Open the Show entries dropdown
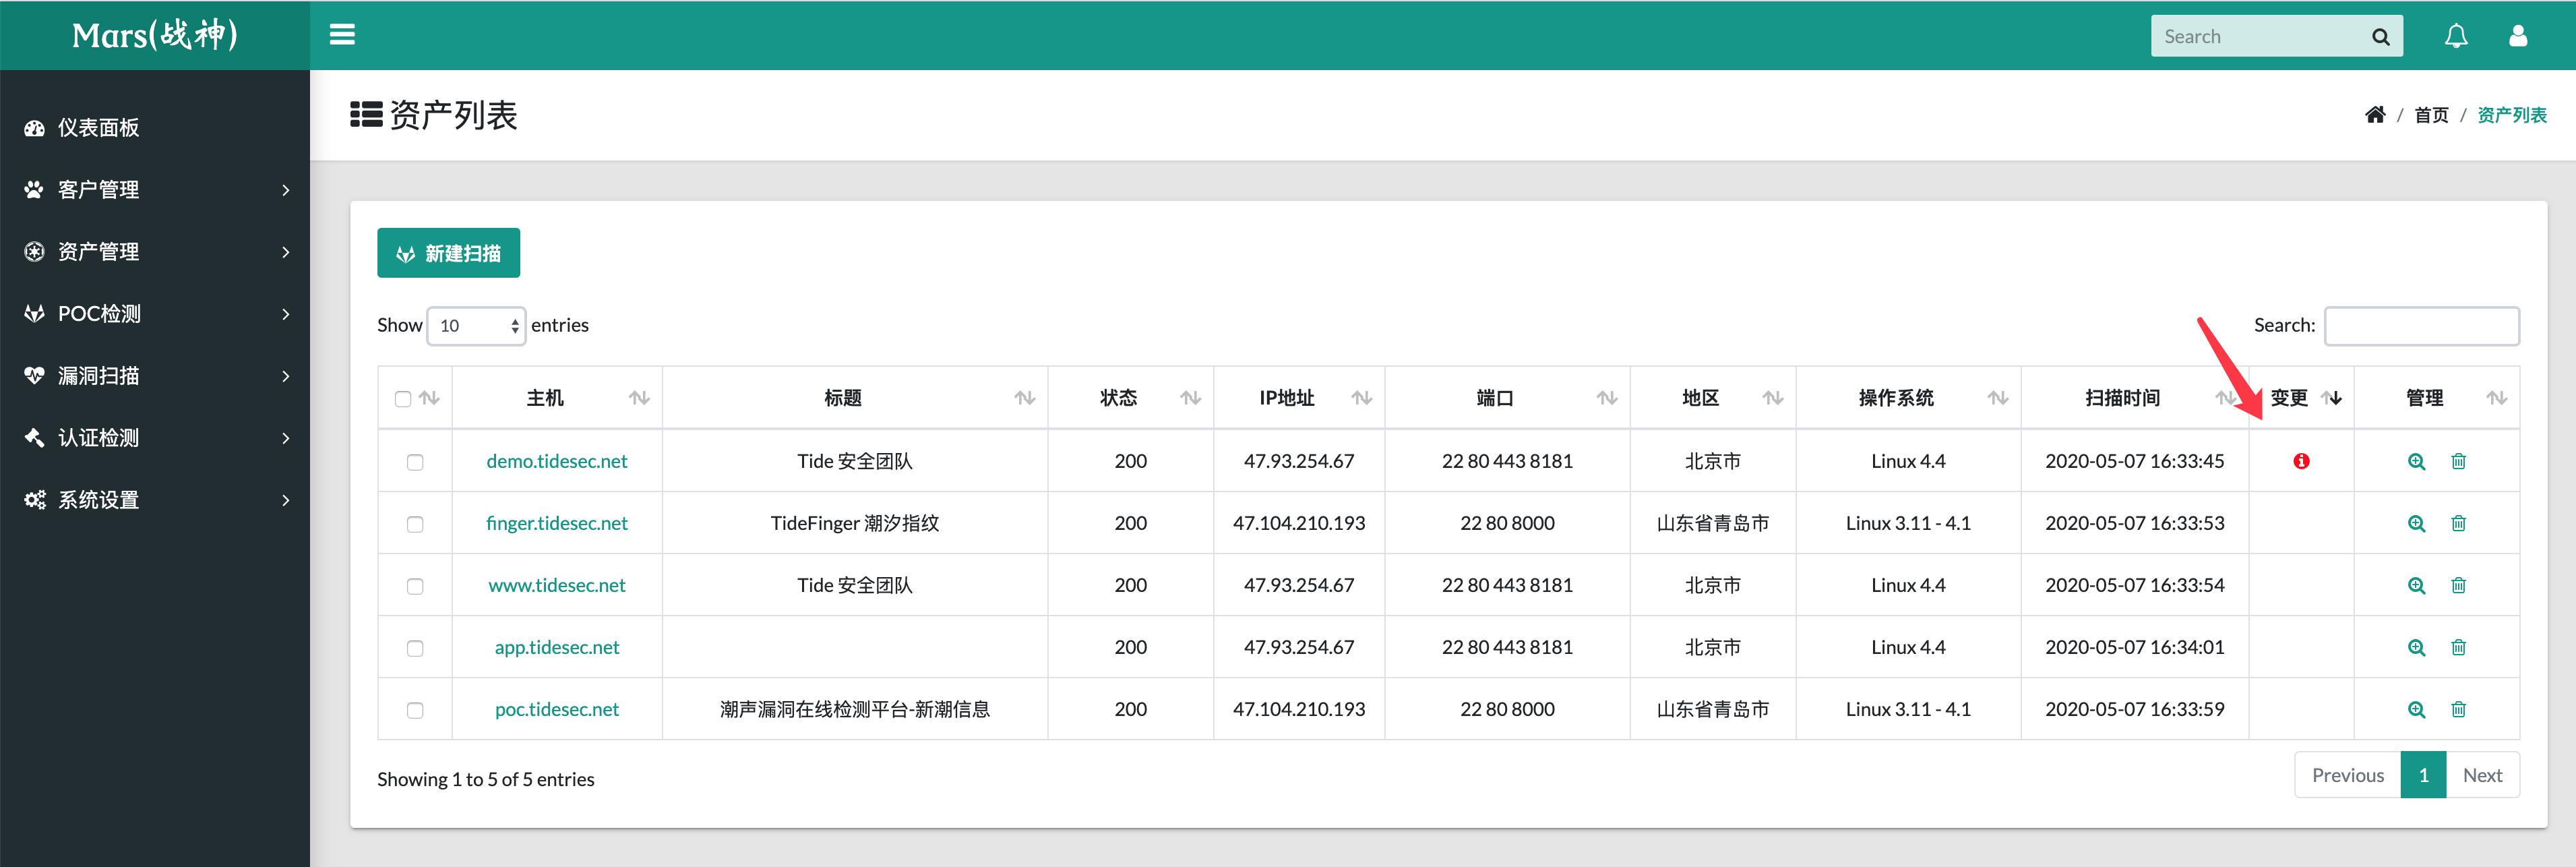This screenshot has width=2576, height=867. click(476, 326)
